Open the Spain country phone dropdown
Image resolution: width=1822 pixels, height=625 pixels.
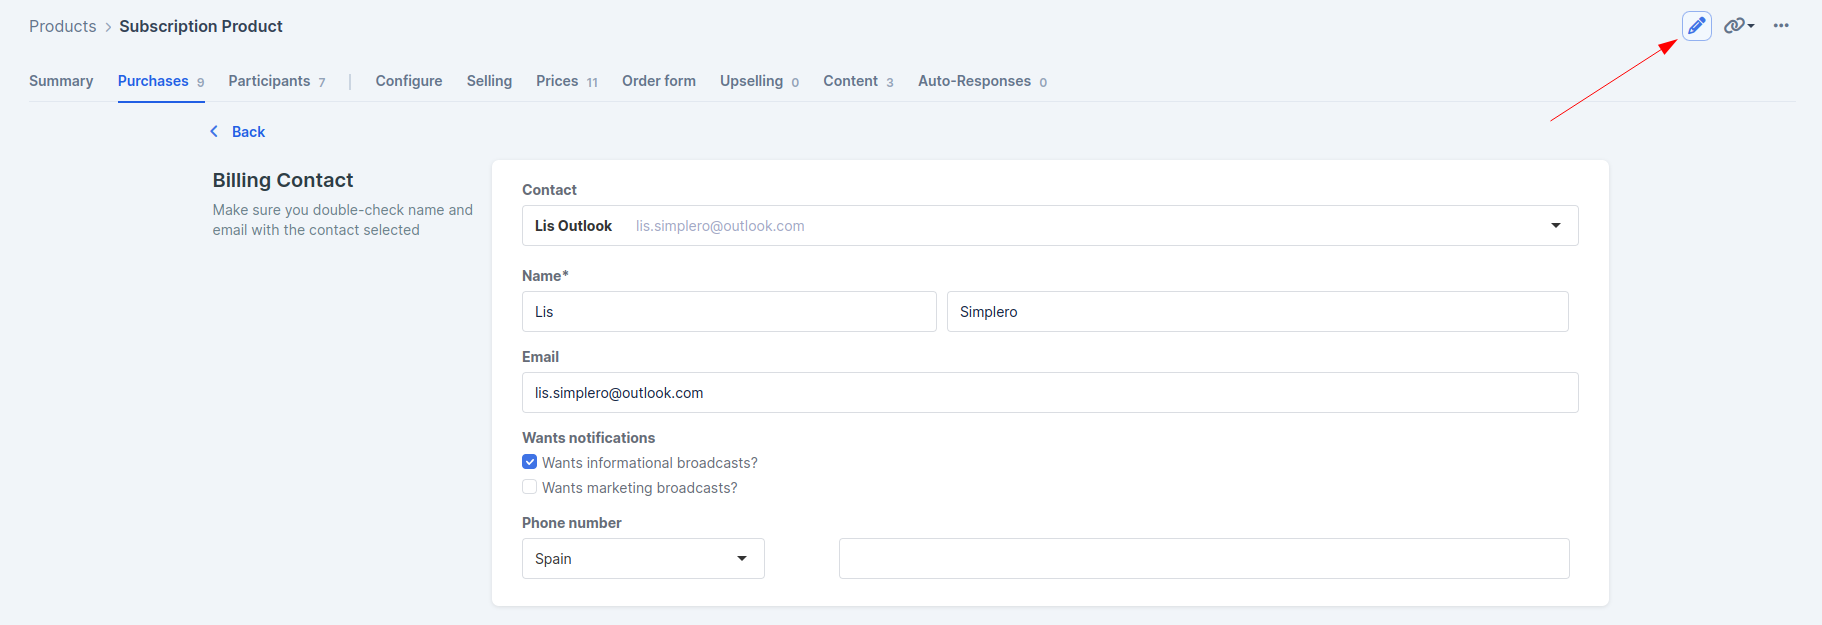[x=643, y=559]
